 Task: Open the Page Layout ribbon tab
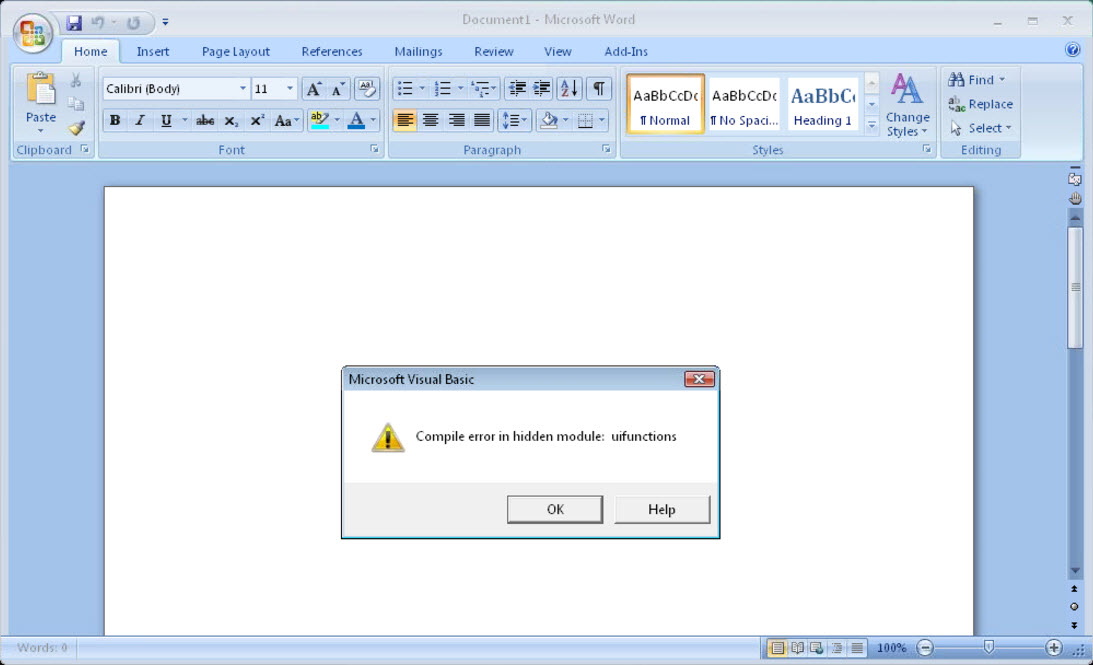(236, 52)
